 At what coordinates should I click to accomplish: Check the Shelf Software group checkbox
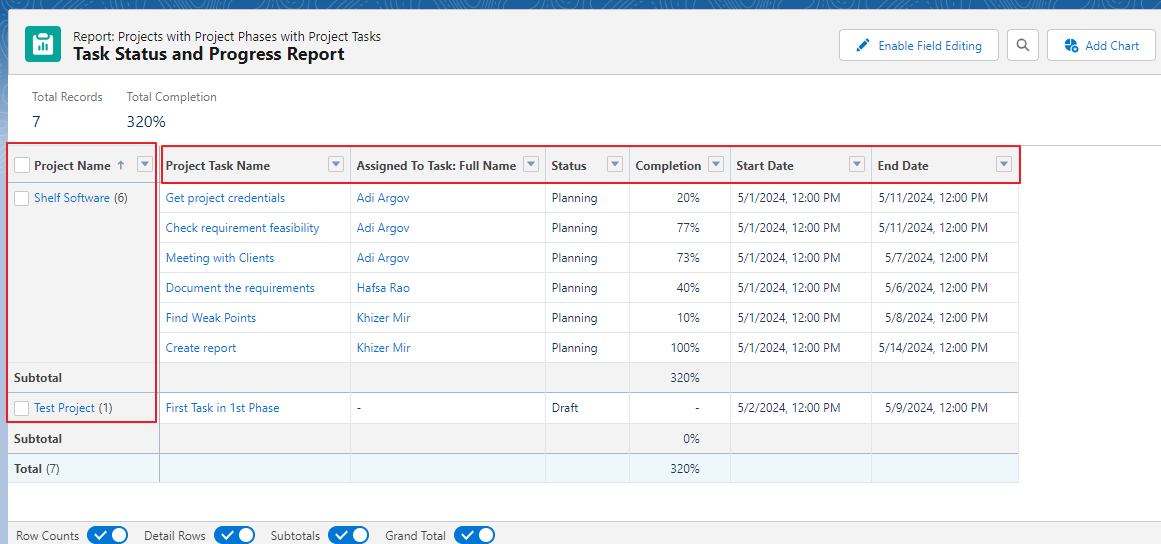point(22,198)
